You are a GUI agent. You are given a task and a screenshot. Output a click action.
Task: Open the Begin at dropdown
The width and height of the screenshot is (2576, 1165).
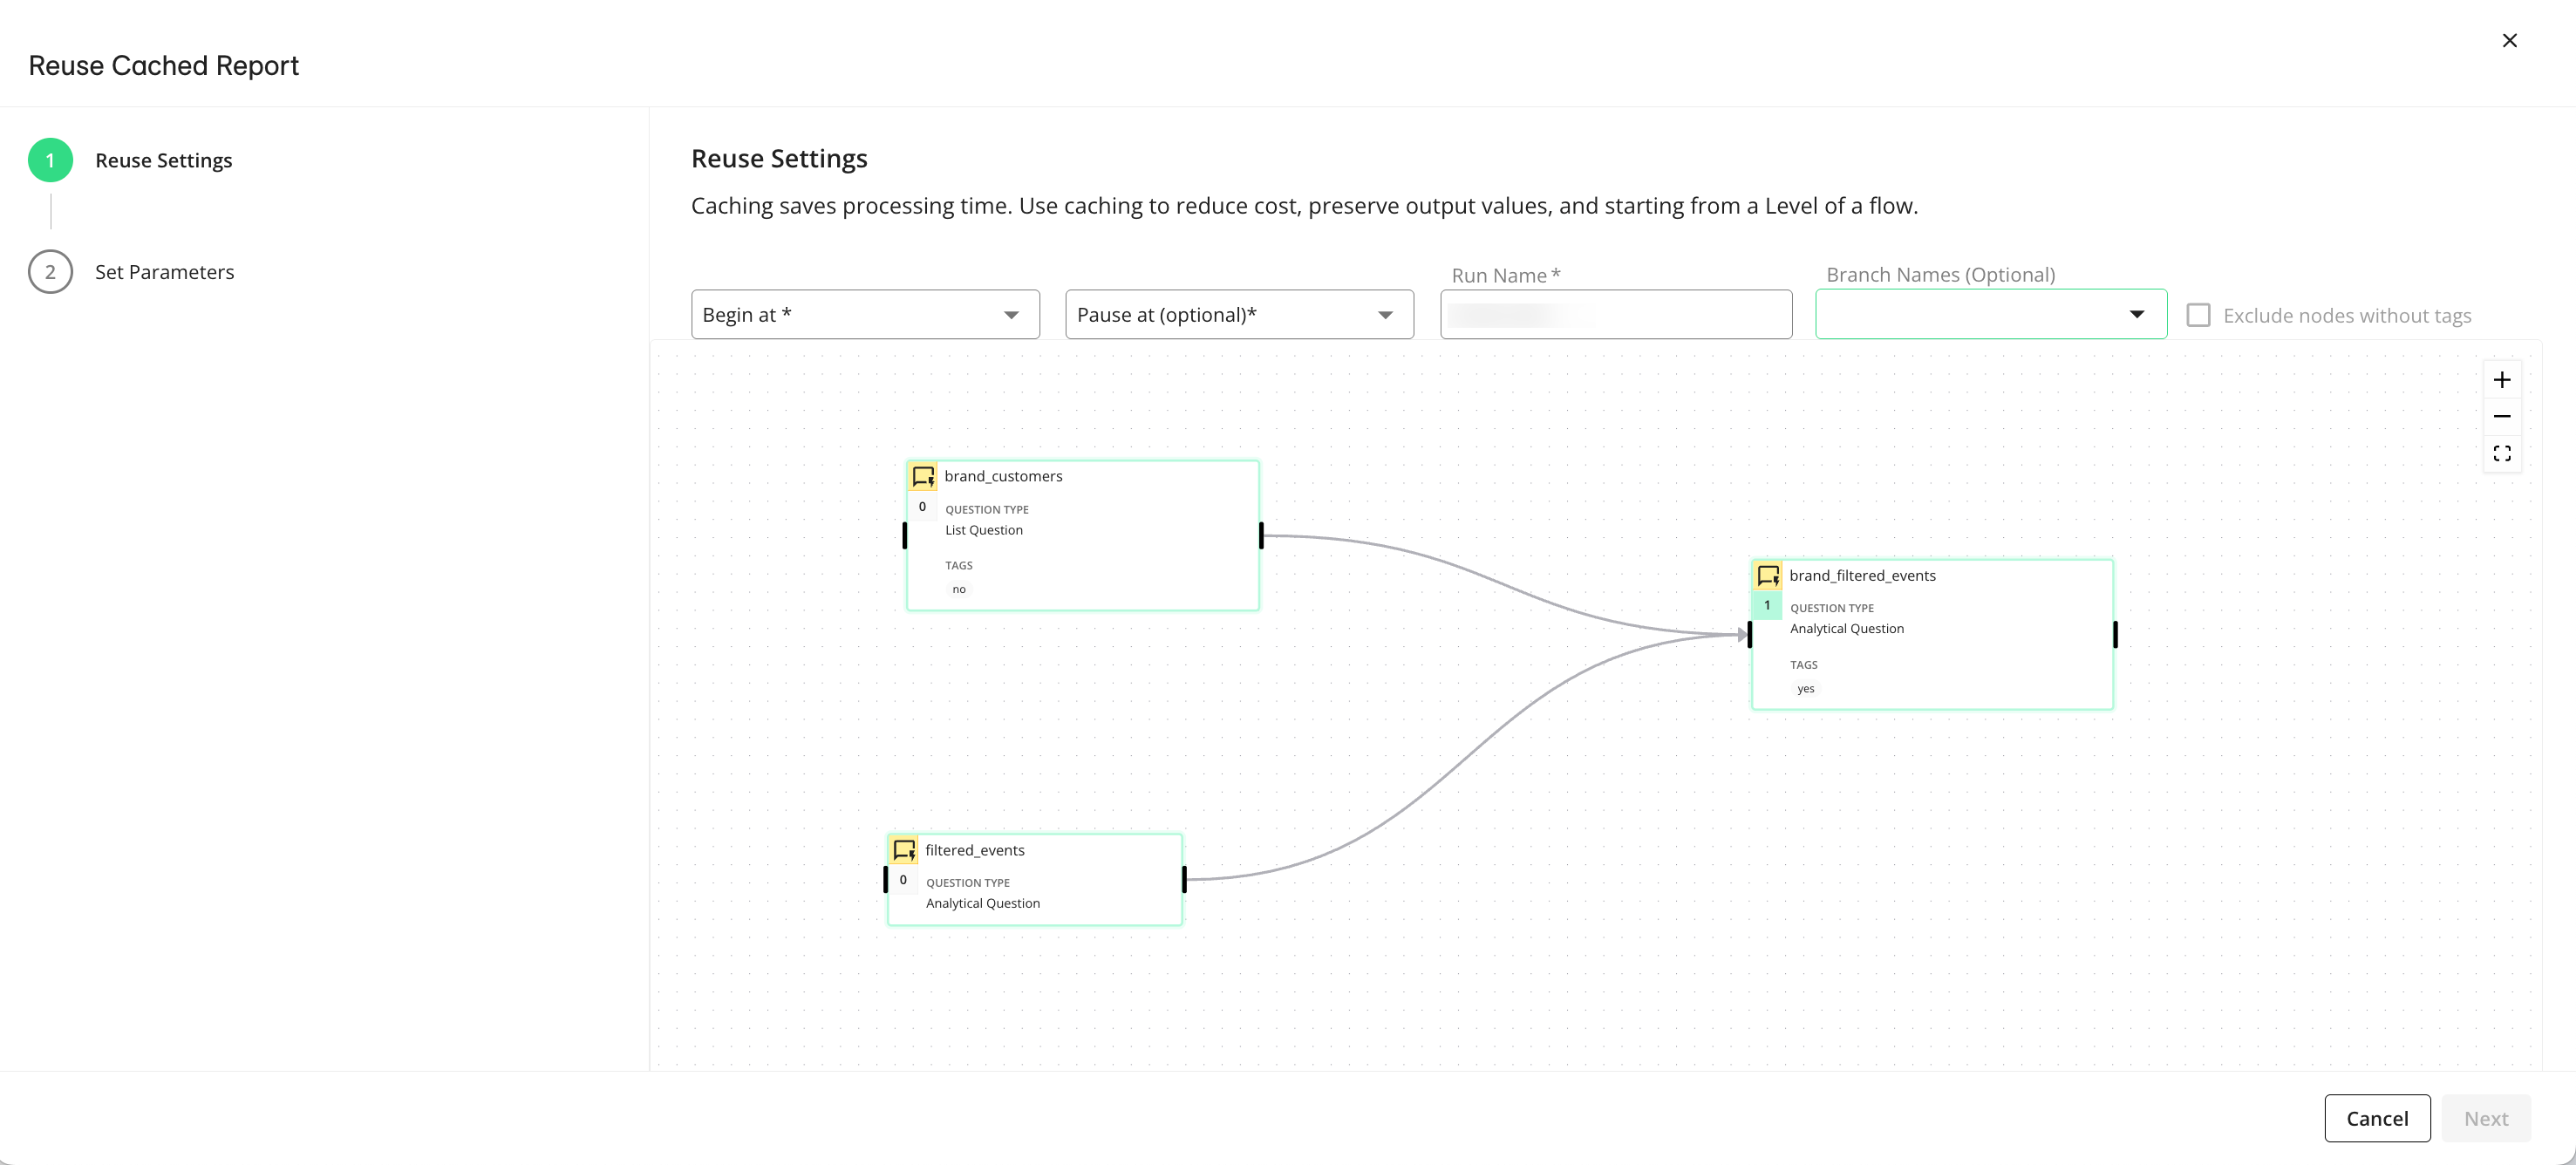(x=865, y=314)
